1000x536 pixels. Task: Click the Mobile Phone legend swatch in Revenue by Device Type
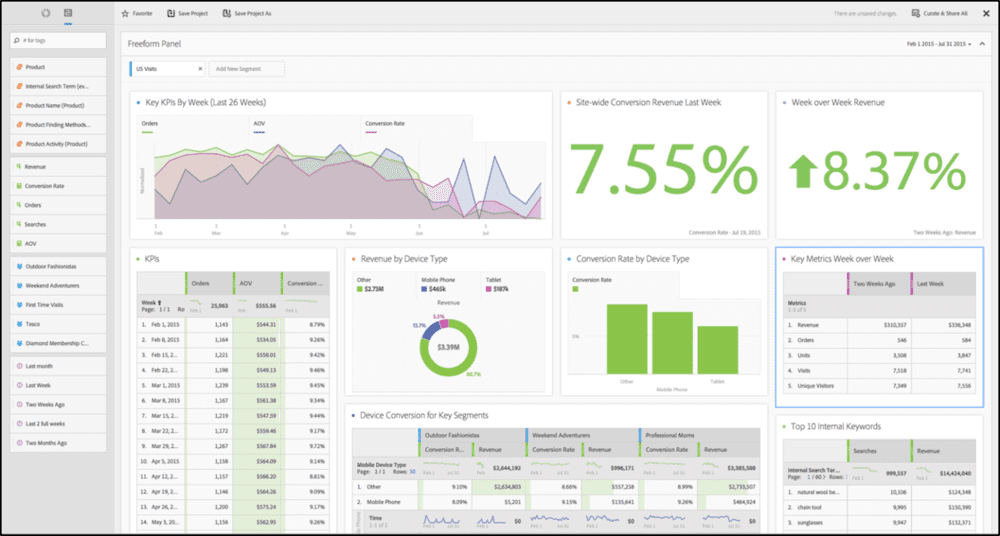(x=424, y=290)
